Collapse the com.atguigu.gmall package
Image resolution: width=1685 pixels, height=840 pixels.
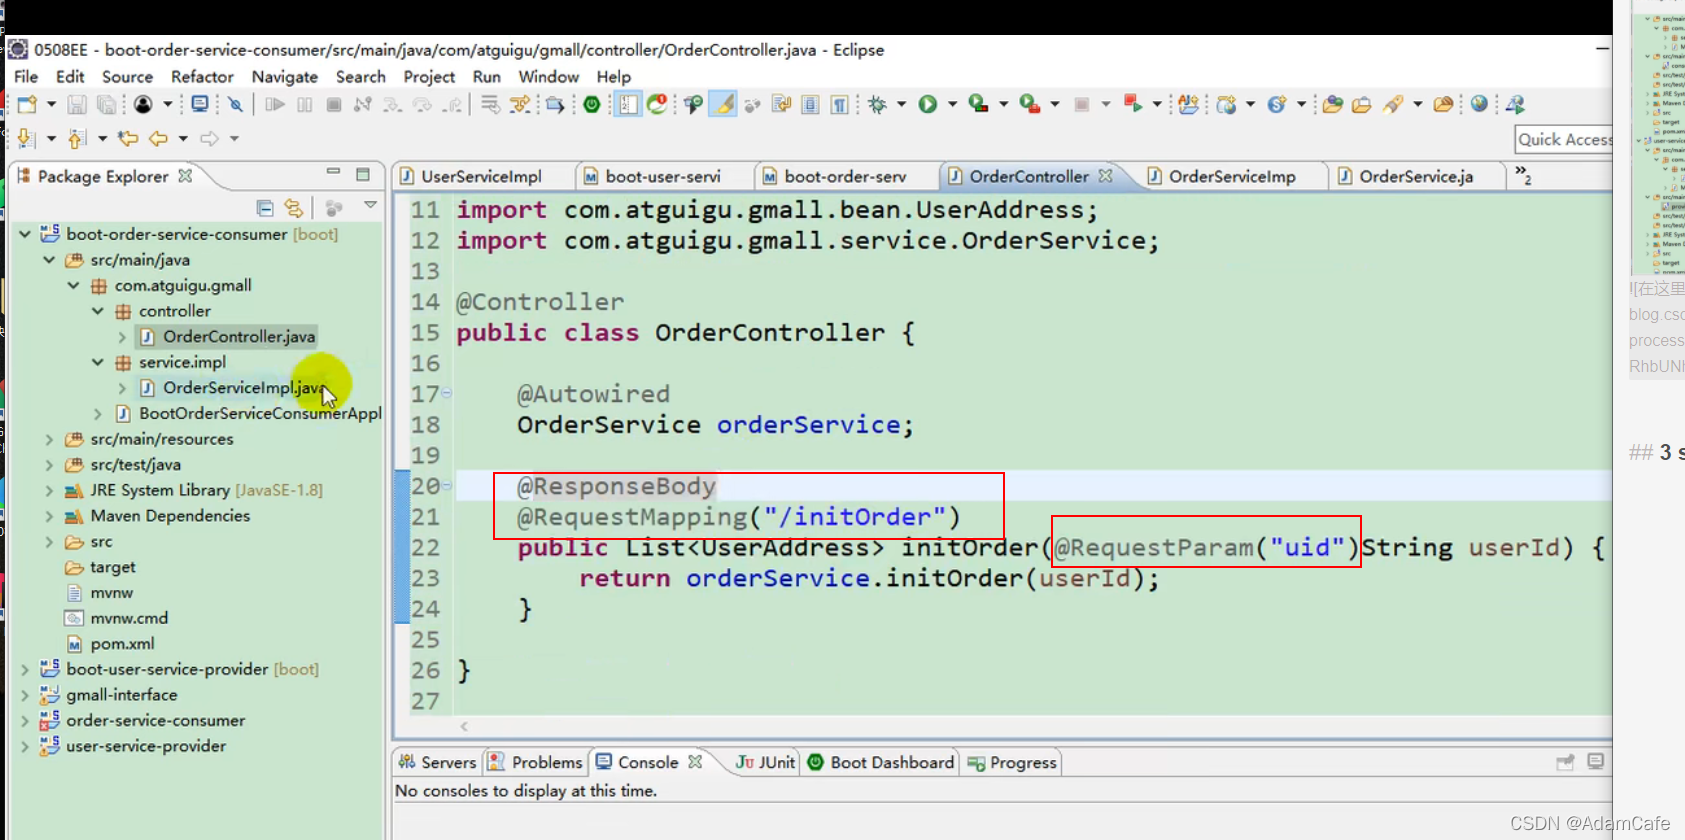[x=73, y=285]
